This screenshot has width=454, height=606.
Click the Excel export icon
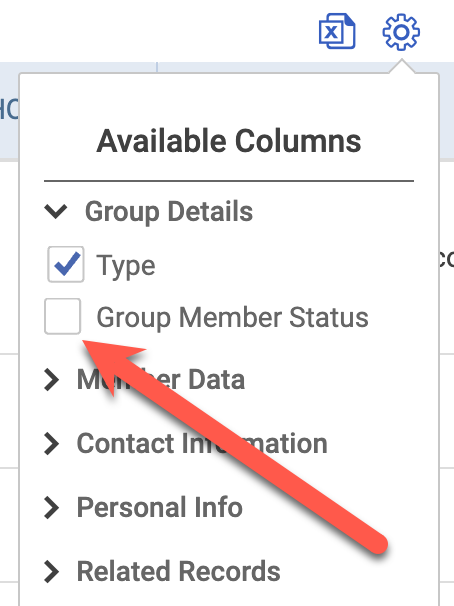(337, 31)
